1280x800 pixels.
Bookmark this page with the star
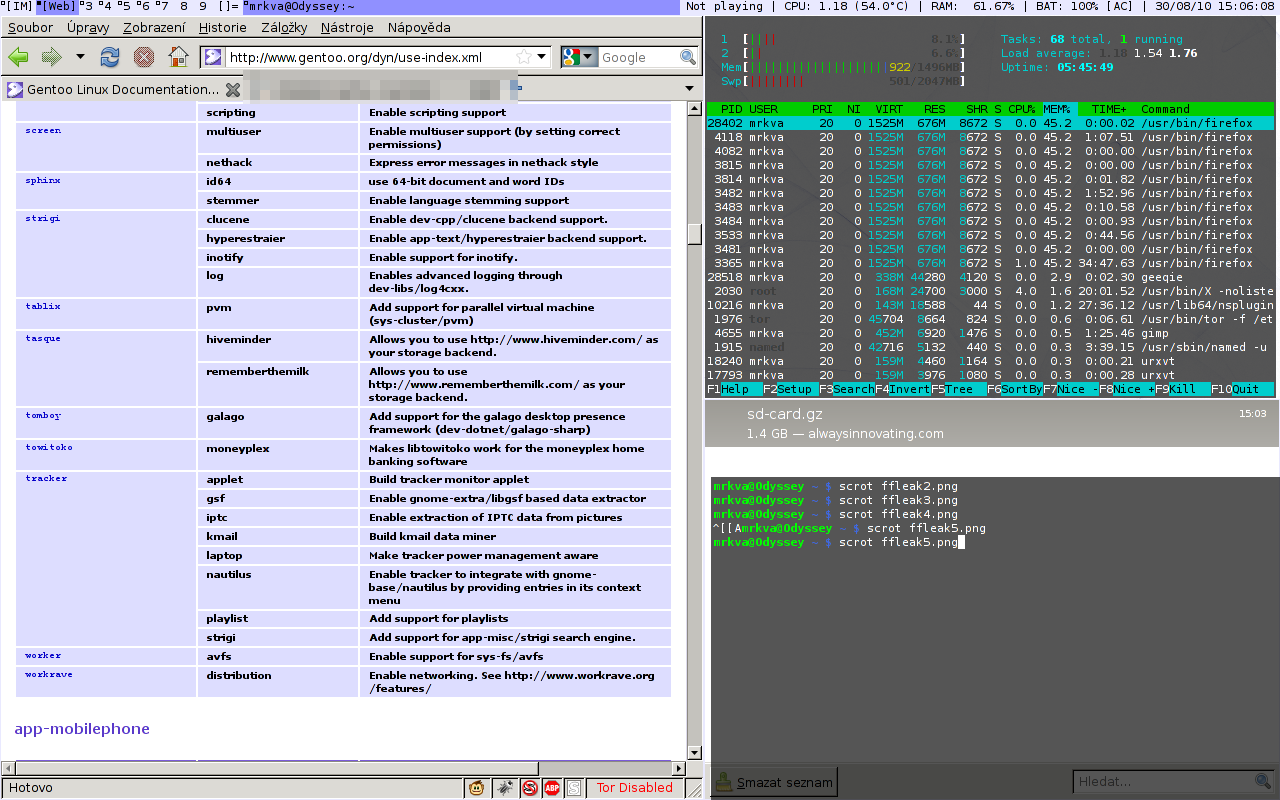coord(523,58)
